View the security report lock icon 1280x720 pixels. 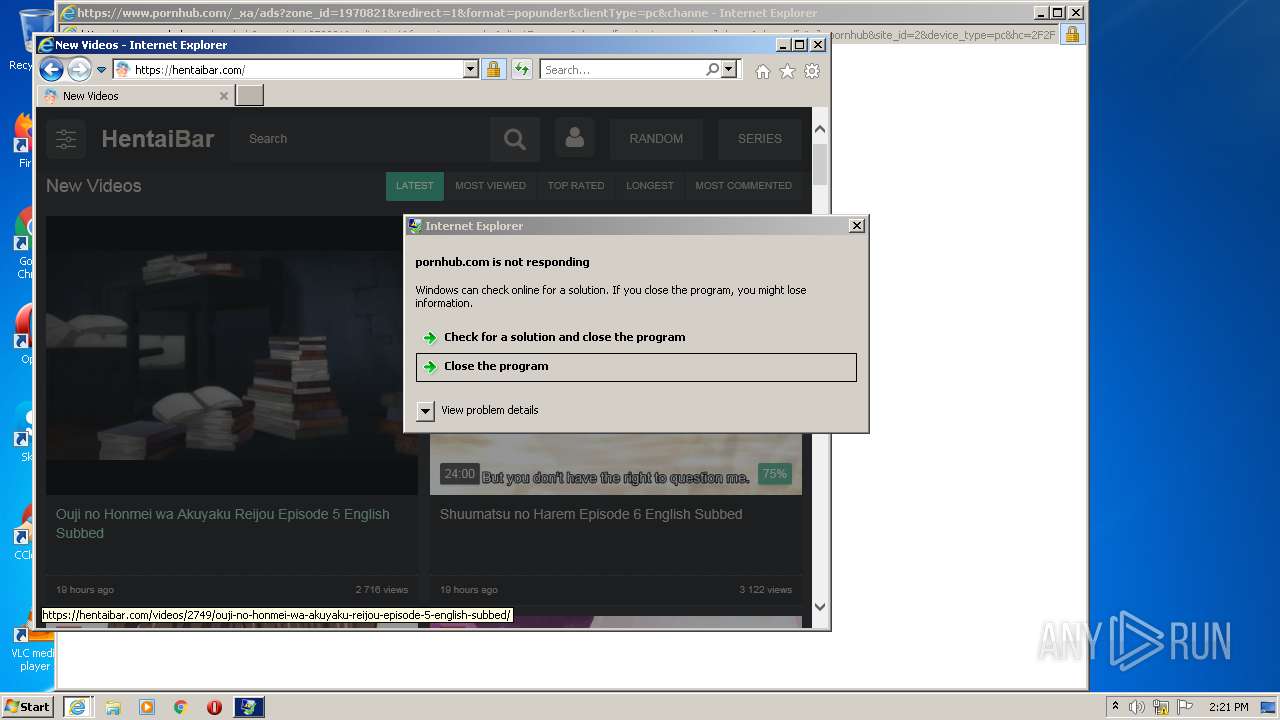[x=493, y=70]
